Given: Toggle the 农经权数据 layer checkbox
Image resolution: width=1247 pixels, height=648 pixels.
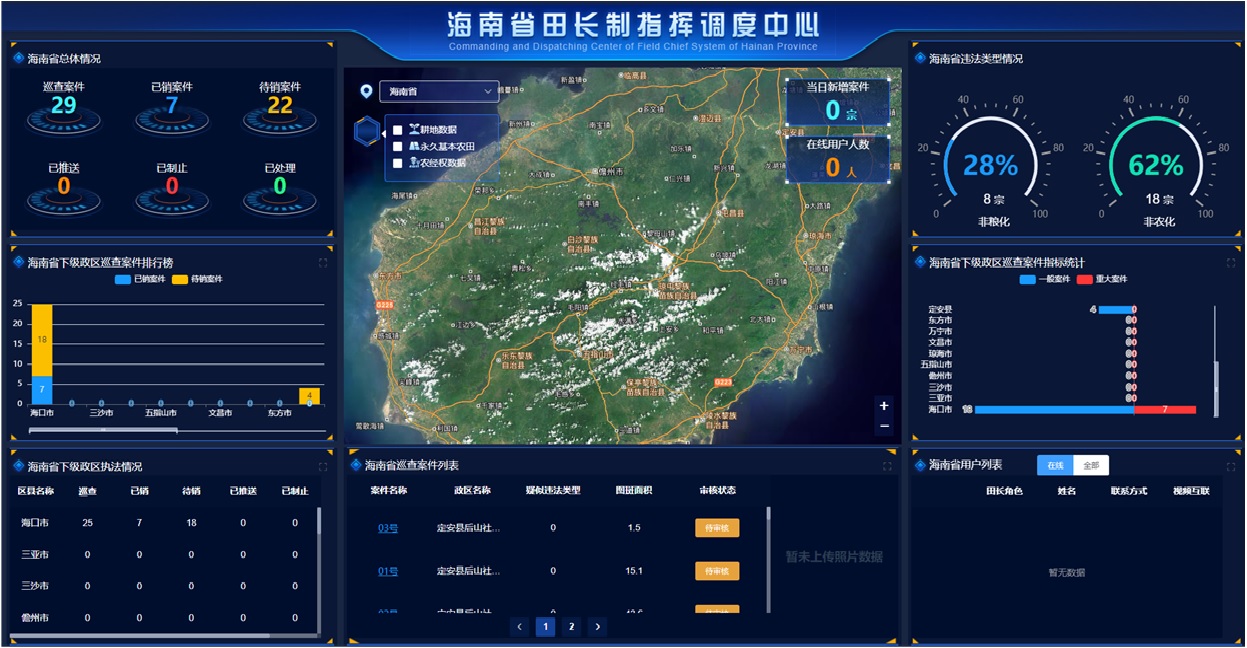Looking at the screenshot, I should click(398, 163).
